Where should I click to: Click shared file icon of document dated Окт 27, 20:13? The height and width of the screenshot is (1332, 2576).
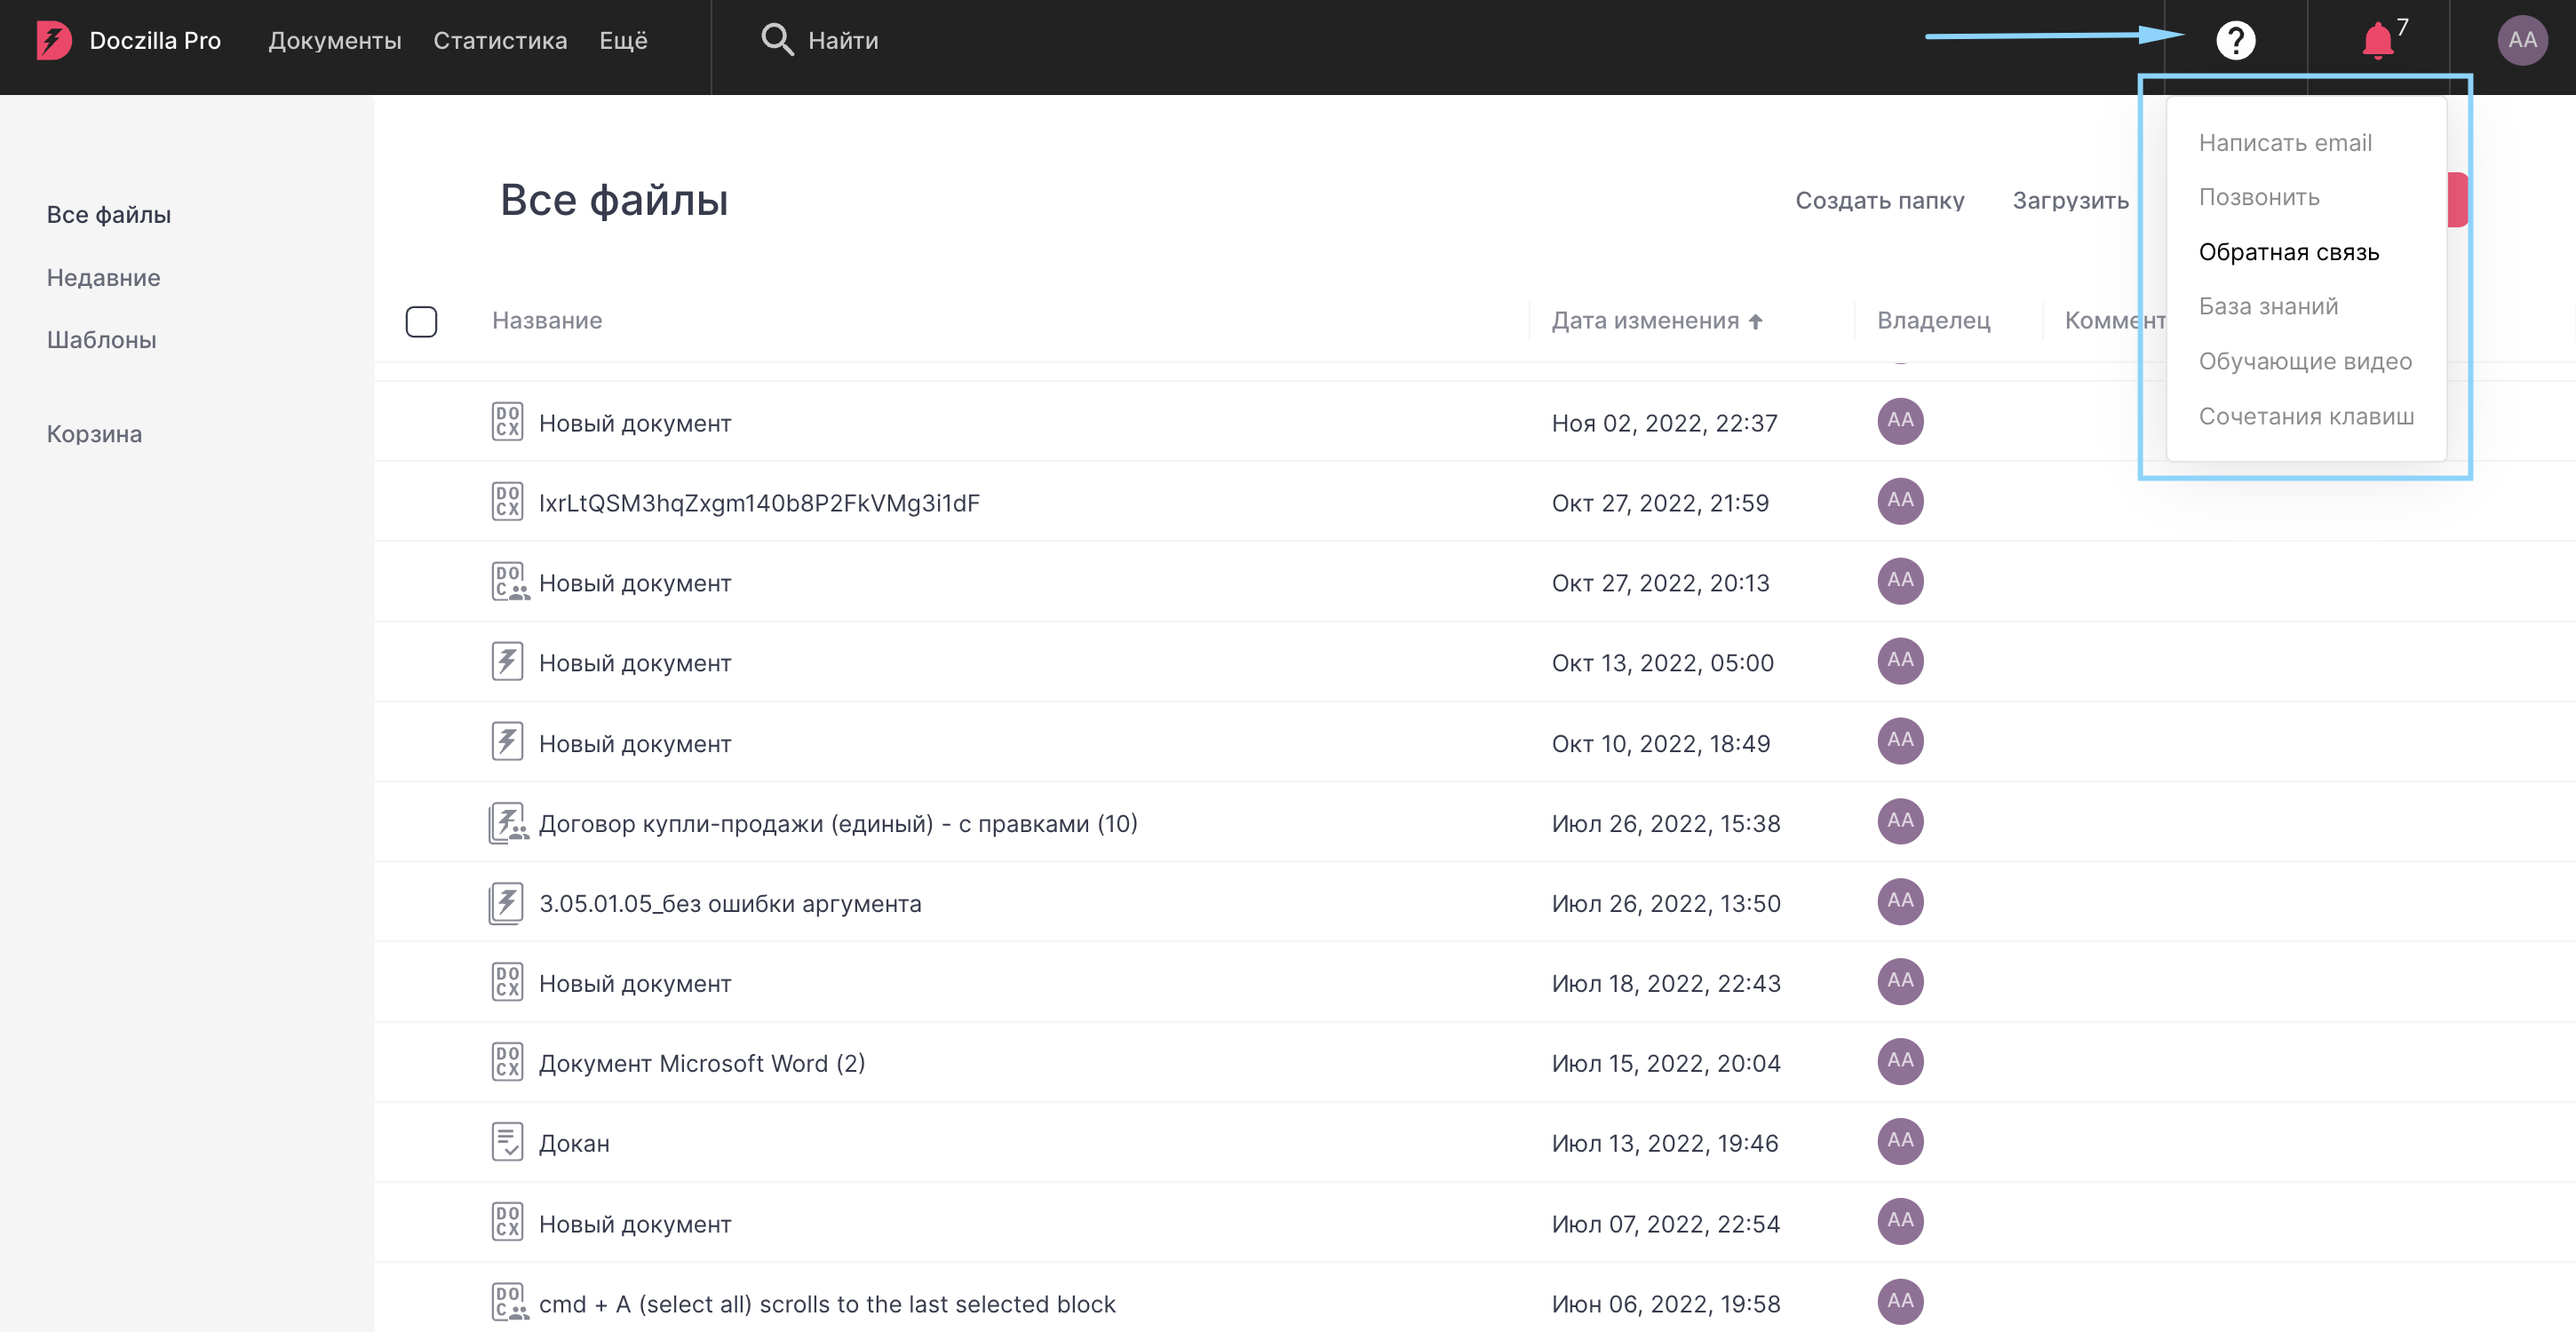[509, 581]
